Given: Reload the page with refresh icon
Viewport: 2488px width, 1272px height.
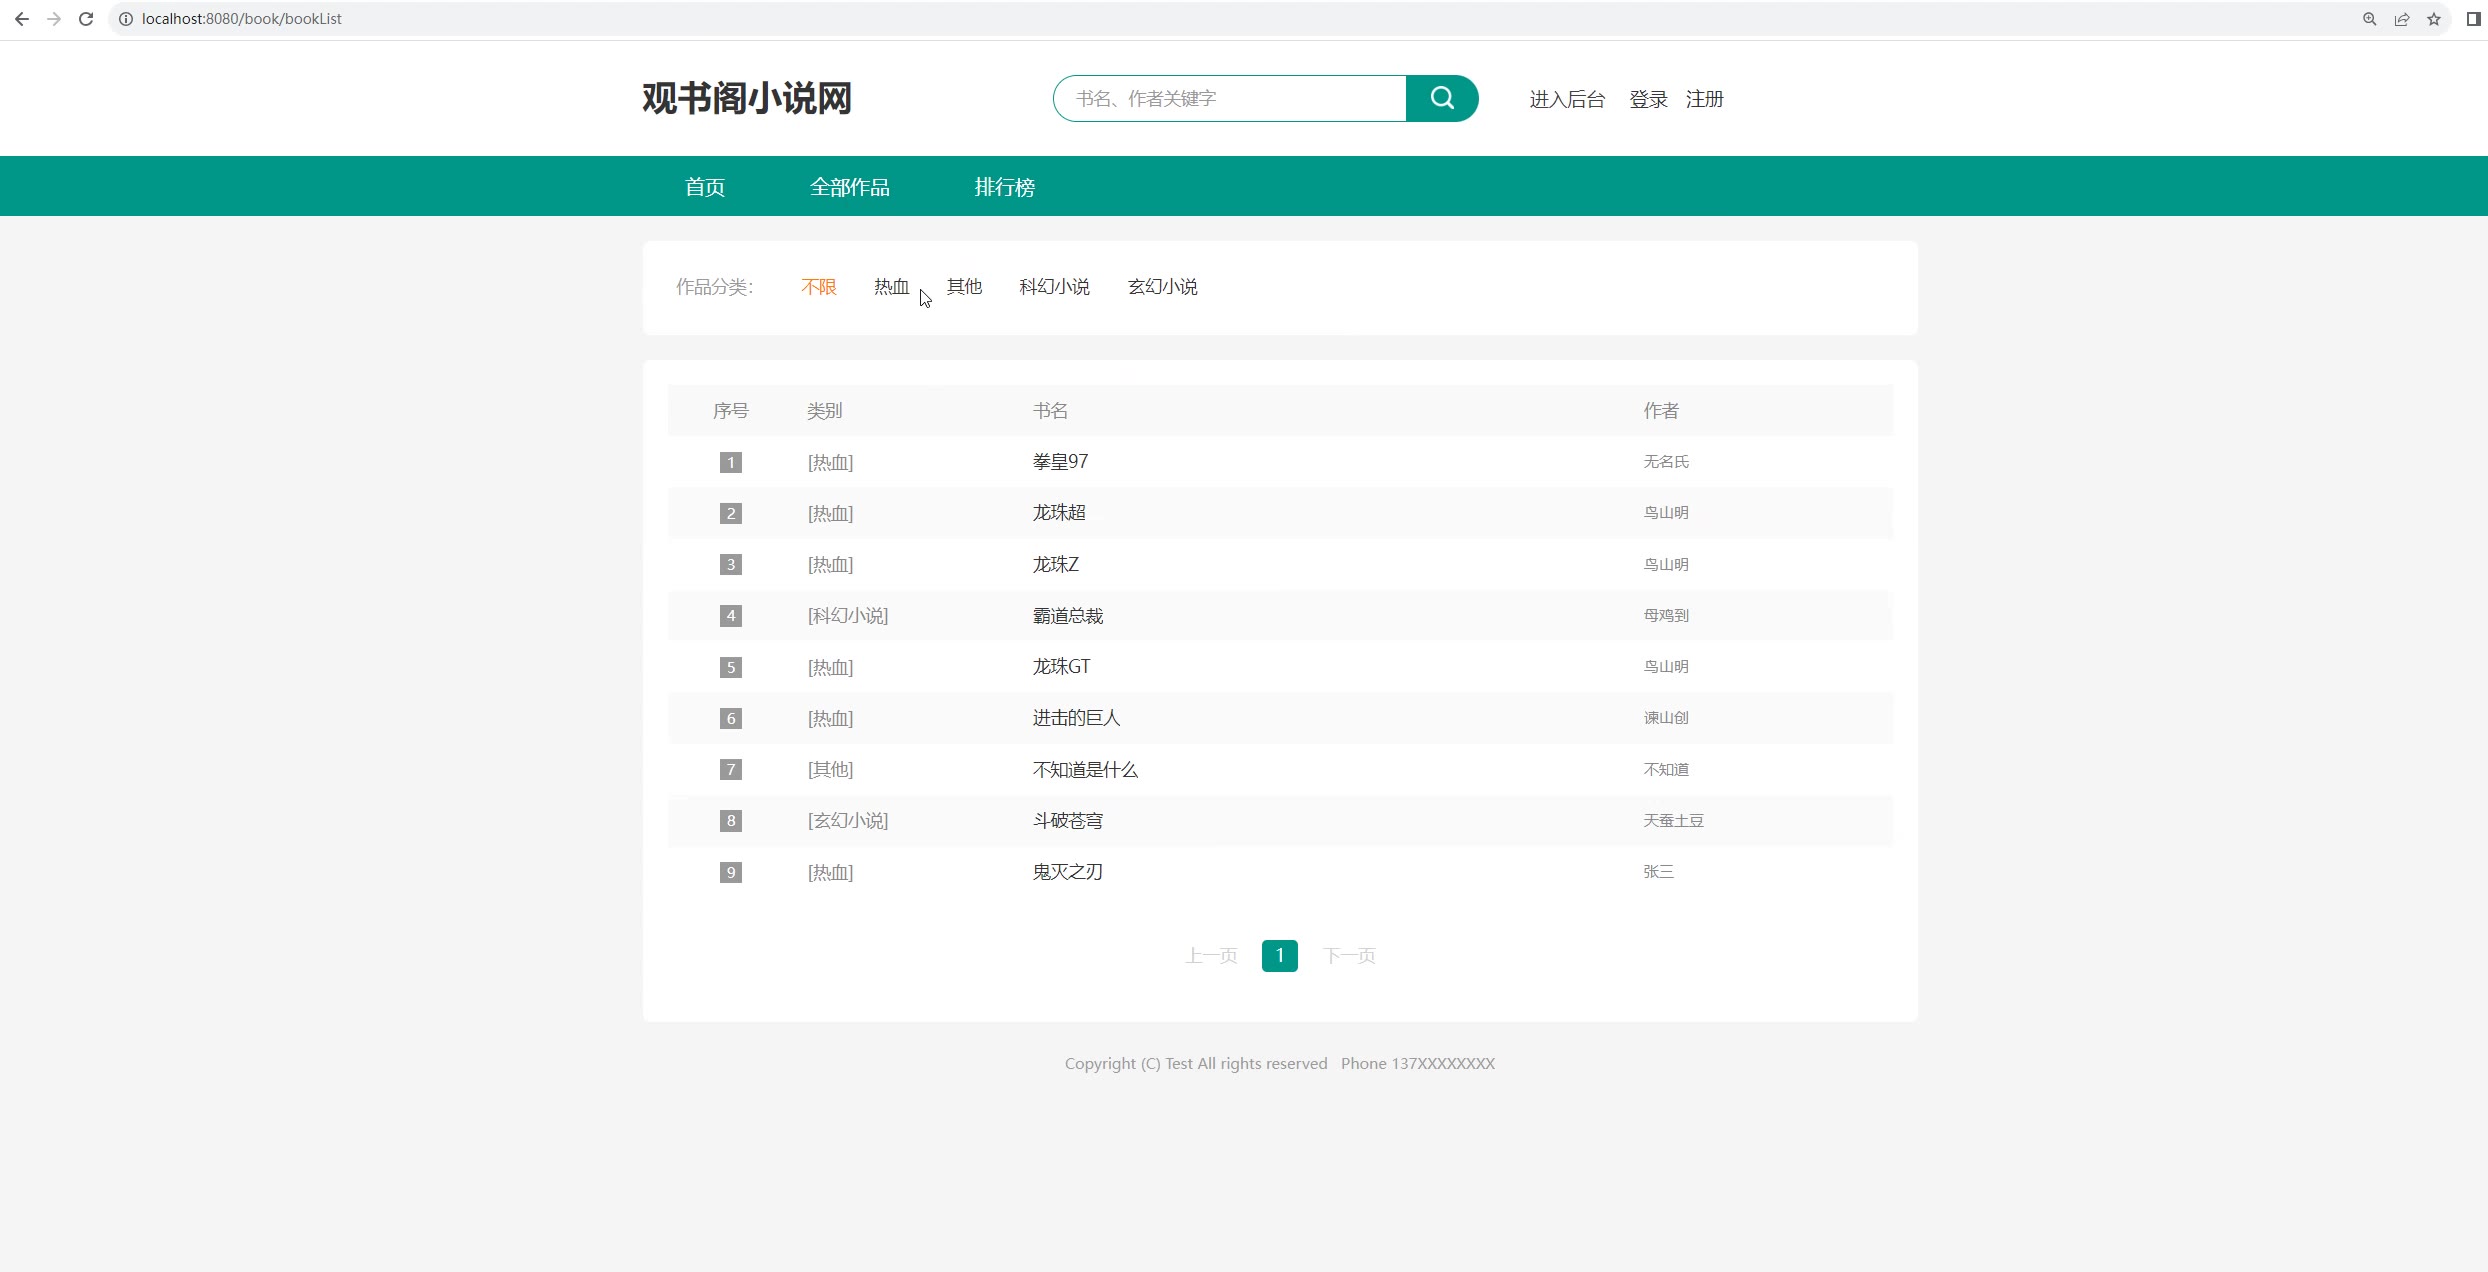Looking at the screenshot, I should pyautogui.click(x=86, y=19).
